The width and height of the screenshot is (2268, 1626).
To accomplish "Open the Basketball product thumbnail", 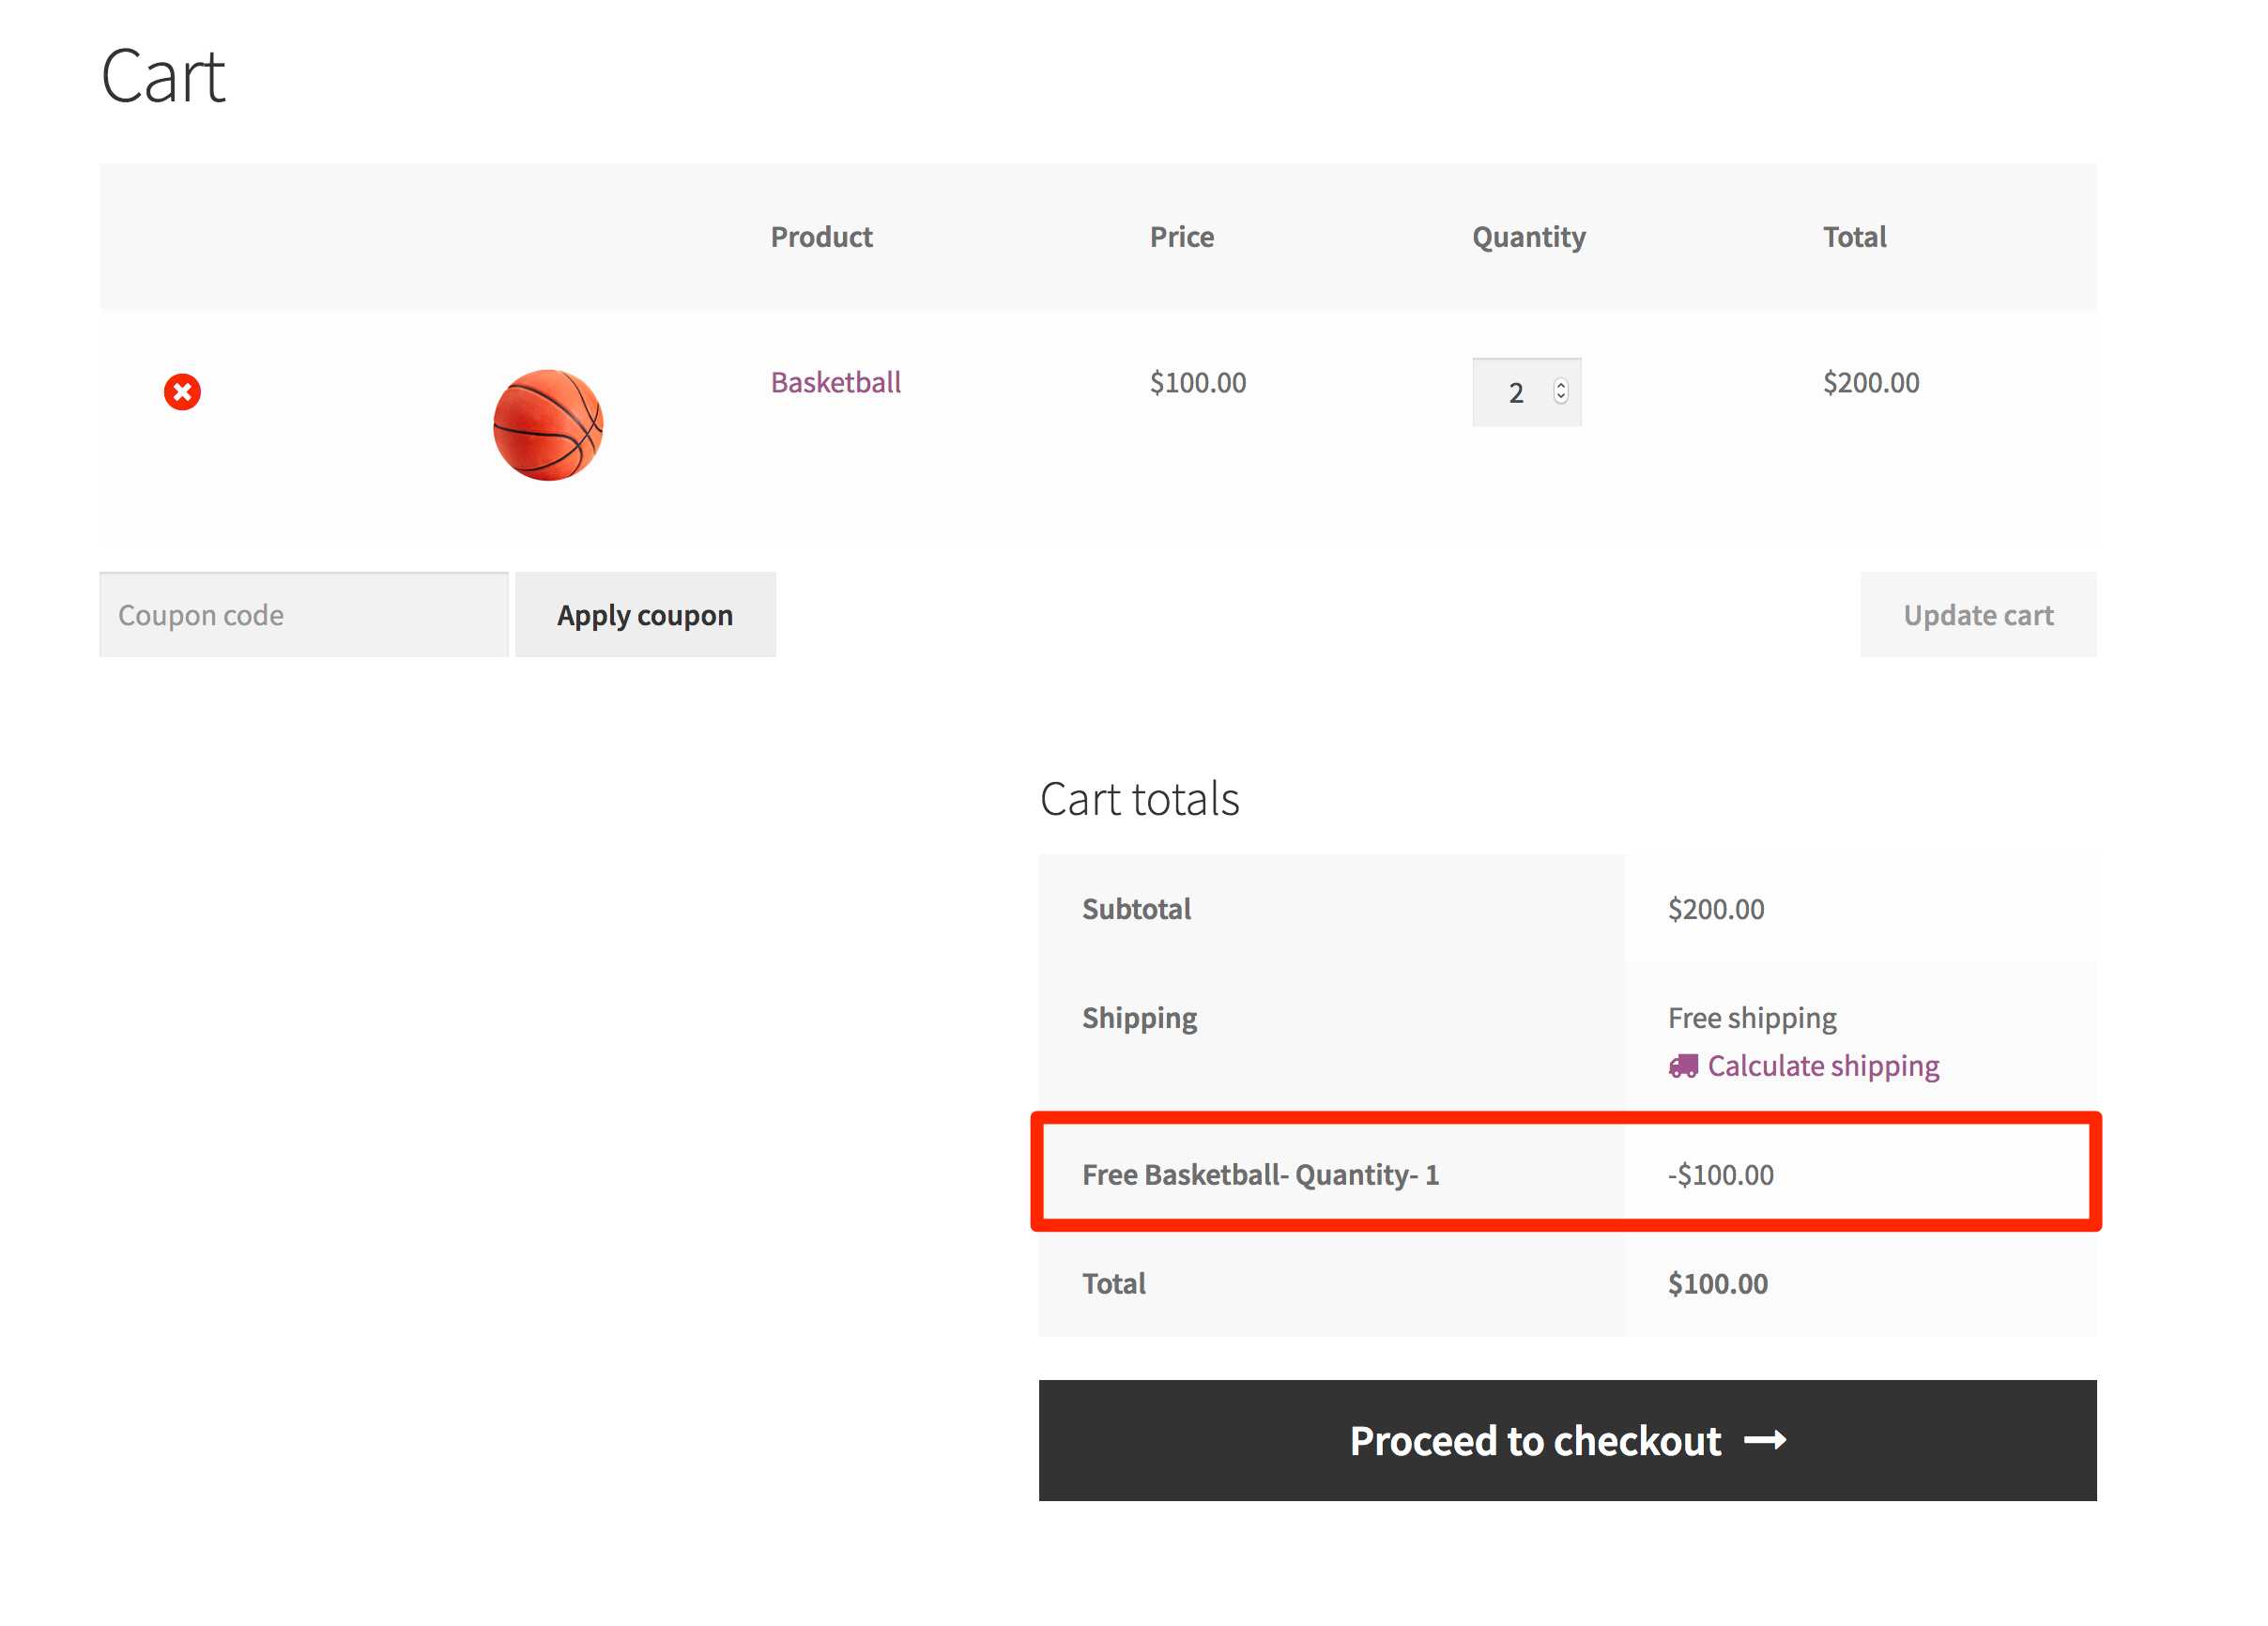I will [x=548, y=425].
